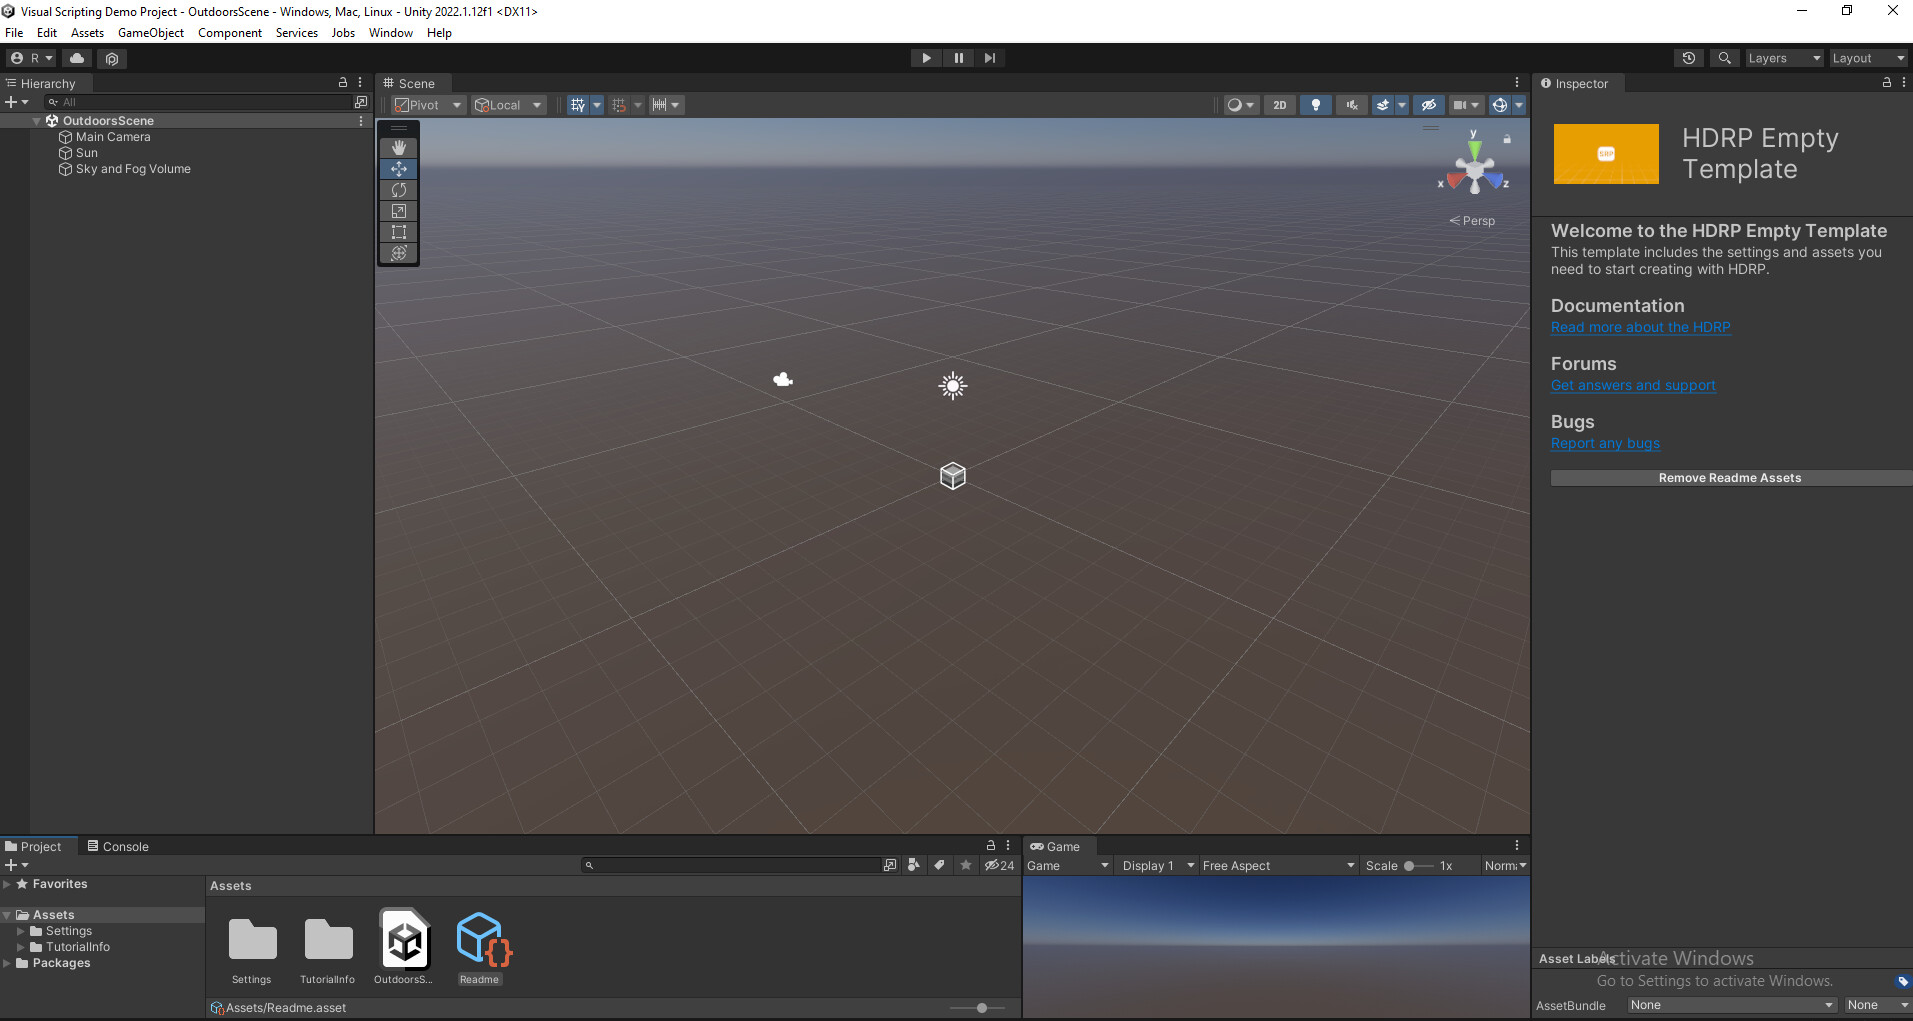Click the volume cube gizmo in Scene view
Screen dimensions: 1913x1021
tap(953, 476)
